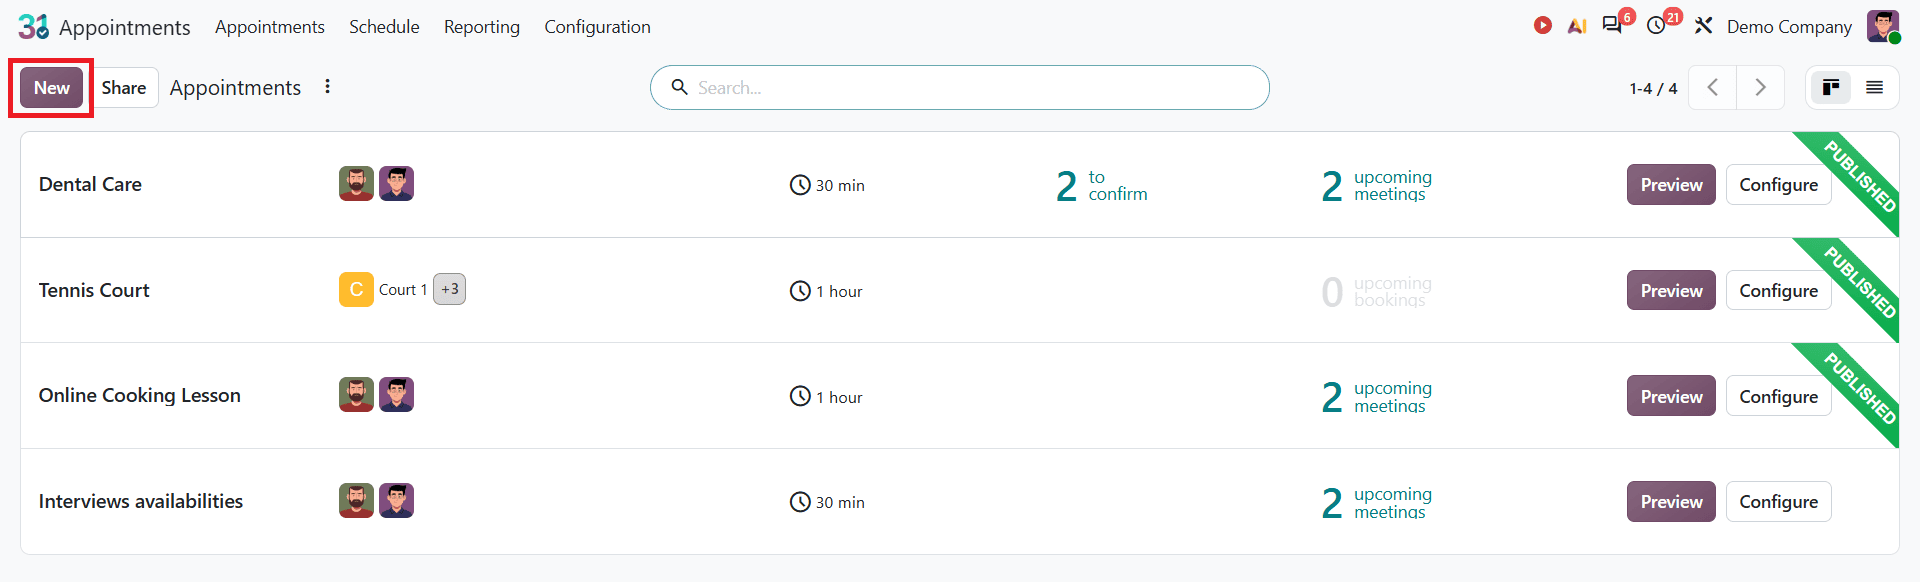
Task: Open the Appointments menu
Action: (x=270, y=27)
